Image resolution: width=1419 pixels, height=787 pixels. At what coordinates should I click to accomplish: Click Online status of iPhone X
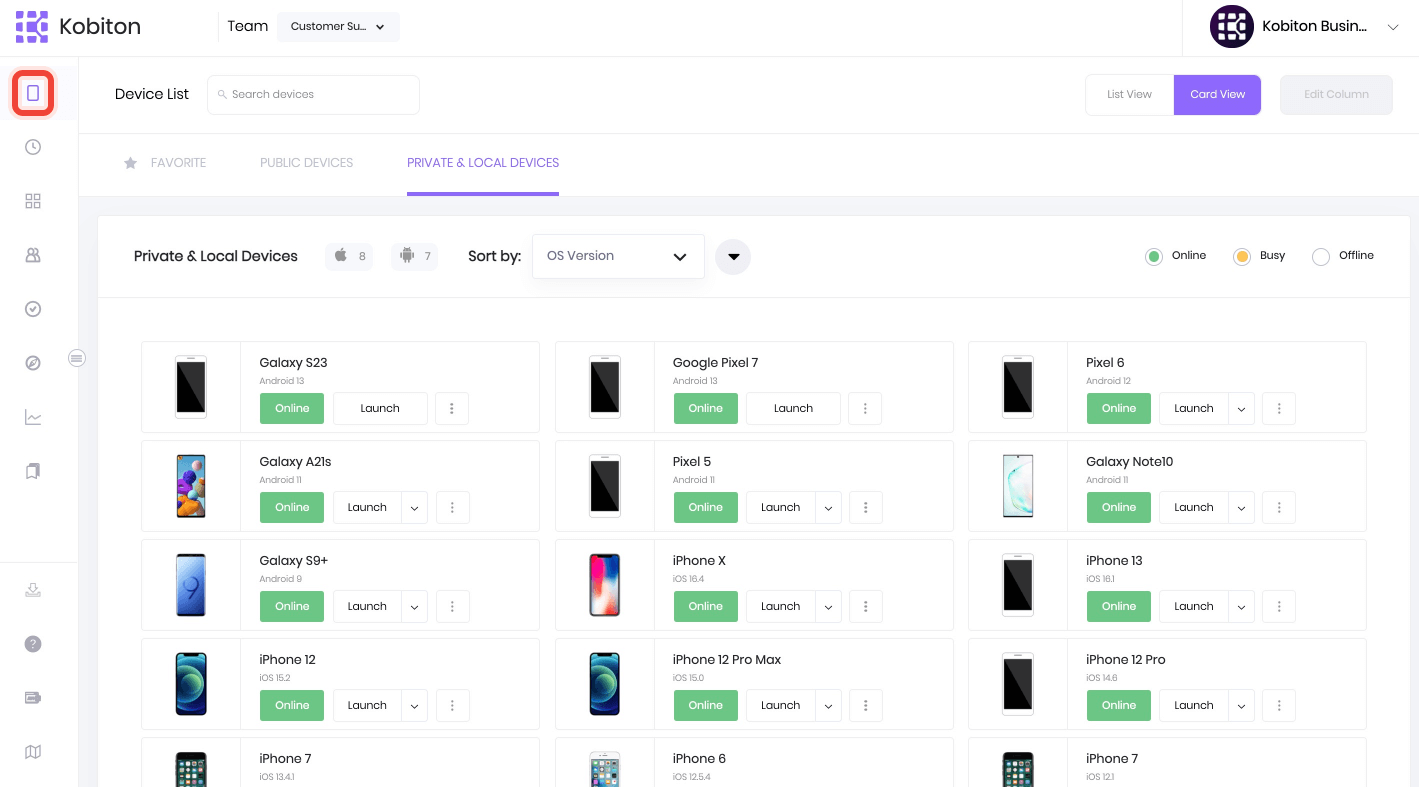[x=705, y=606]
